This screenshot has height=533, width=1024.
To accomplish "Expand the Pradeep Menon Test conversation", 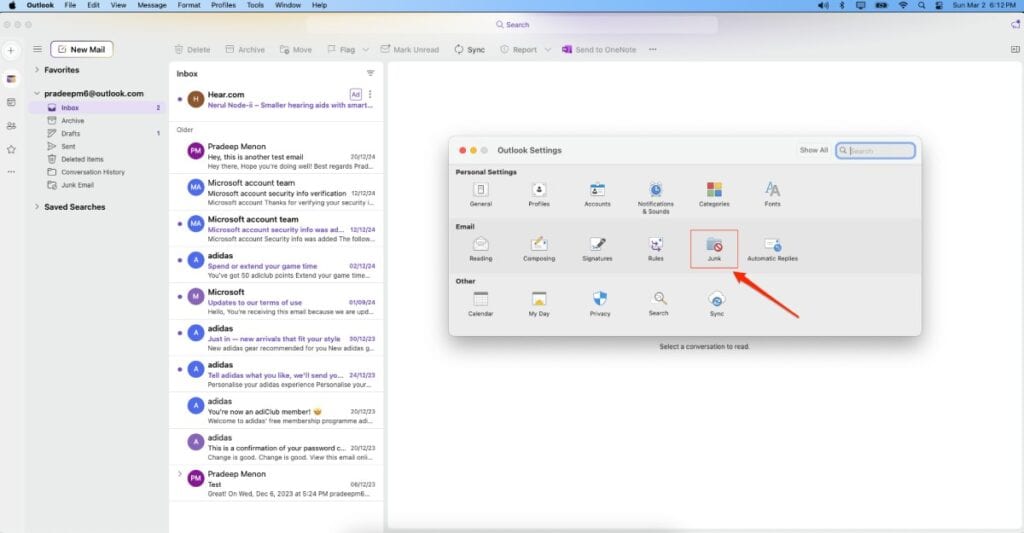I will coord(180,474).
